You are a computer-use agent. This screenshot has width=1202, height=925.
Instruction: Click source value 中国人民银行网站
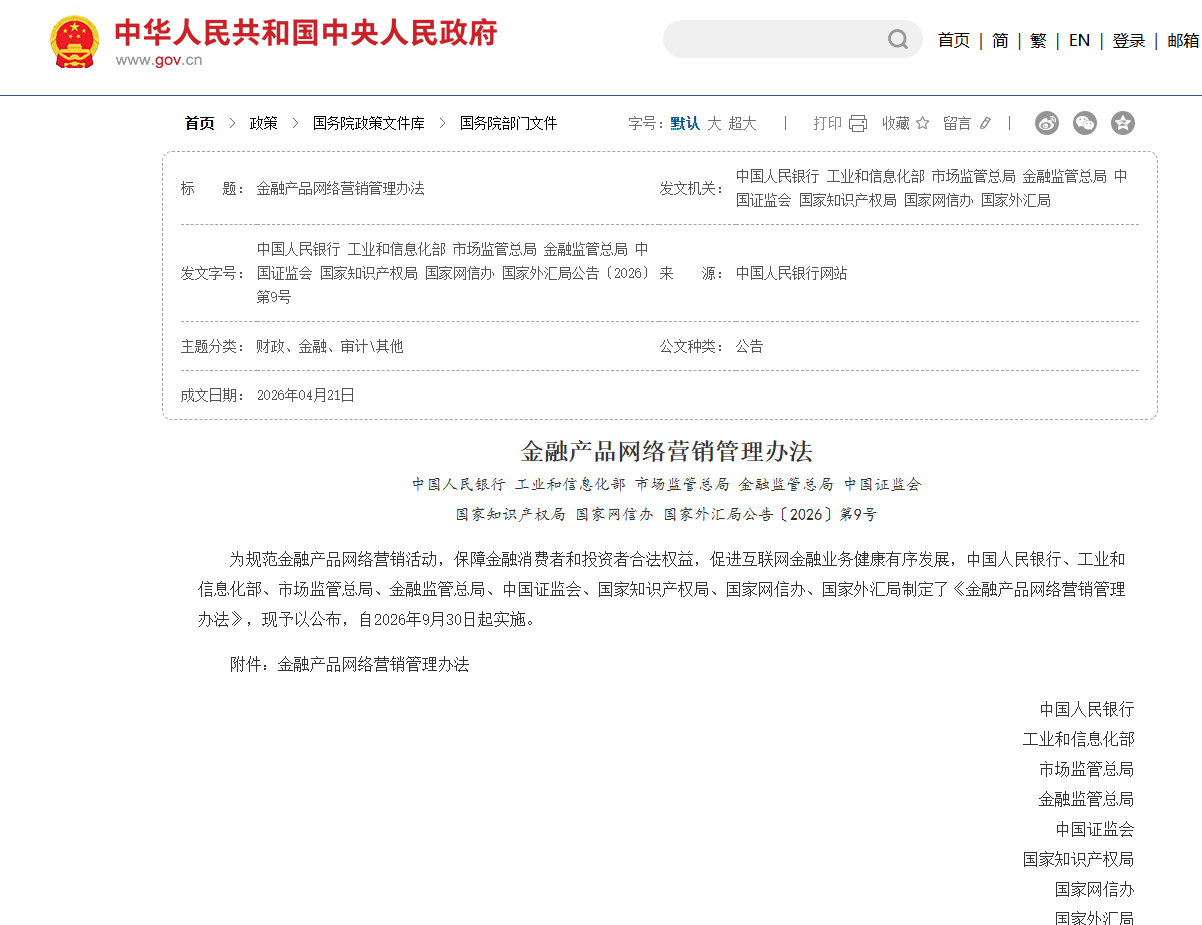pyautogui.click(x=791, y=273)
